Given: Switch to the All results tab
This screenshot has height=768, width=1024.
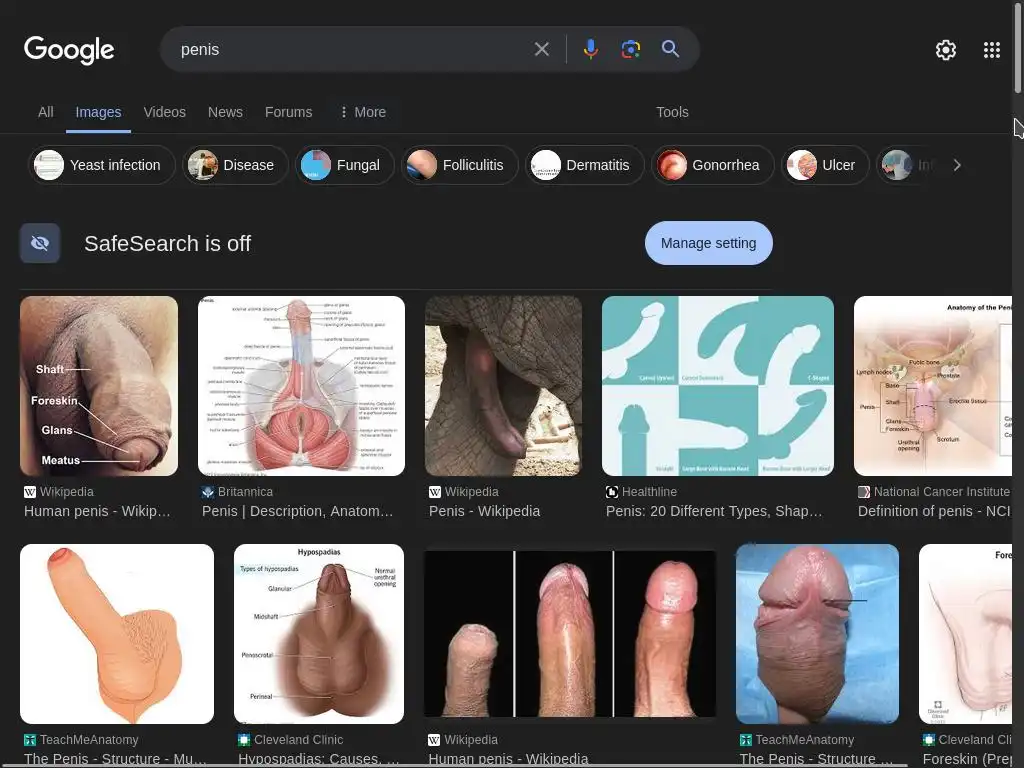Looking at the screenshot, I should [x=46, y=112].
